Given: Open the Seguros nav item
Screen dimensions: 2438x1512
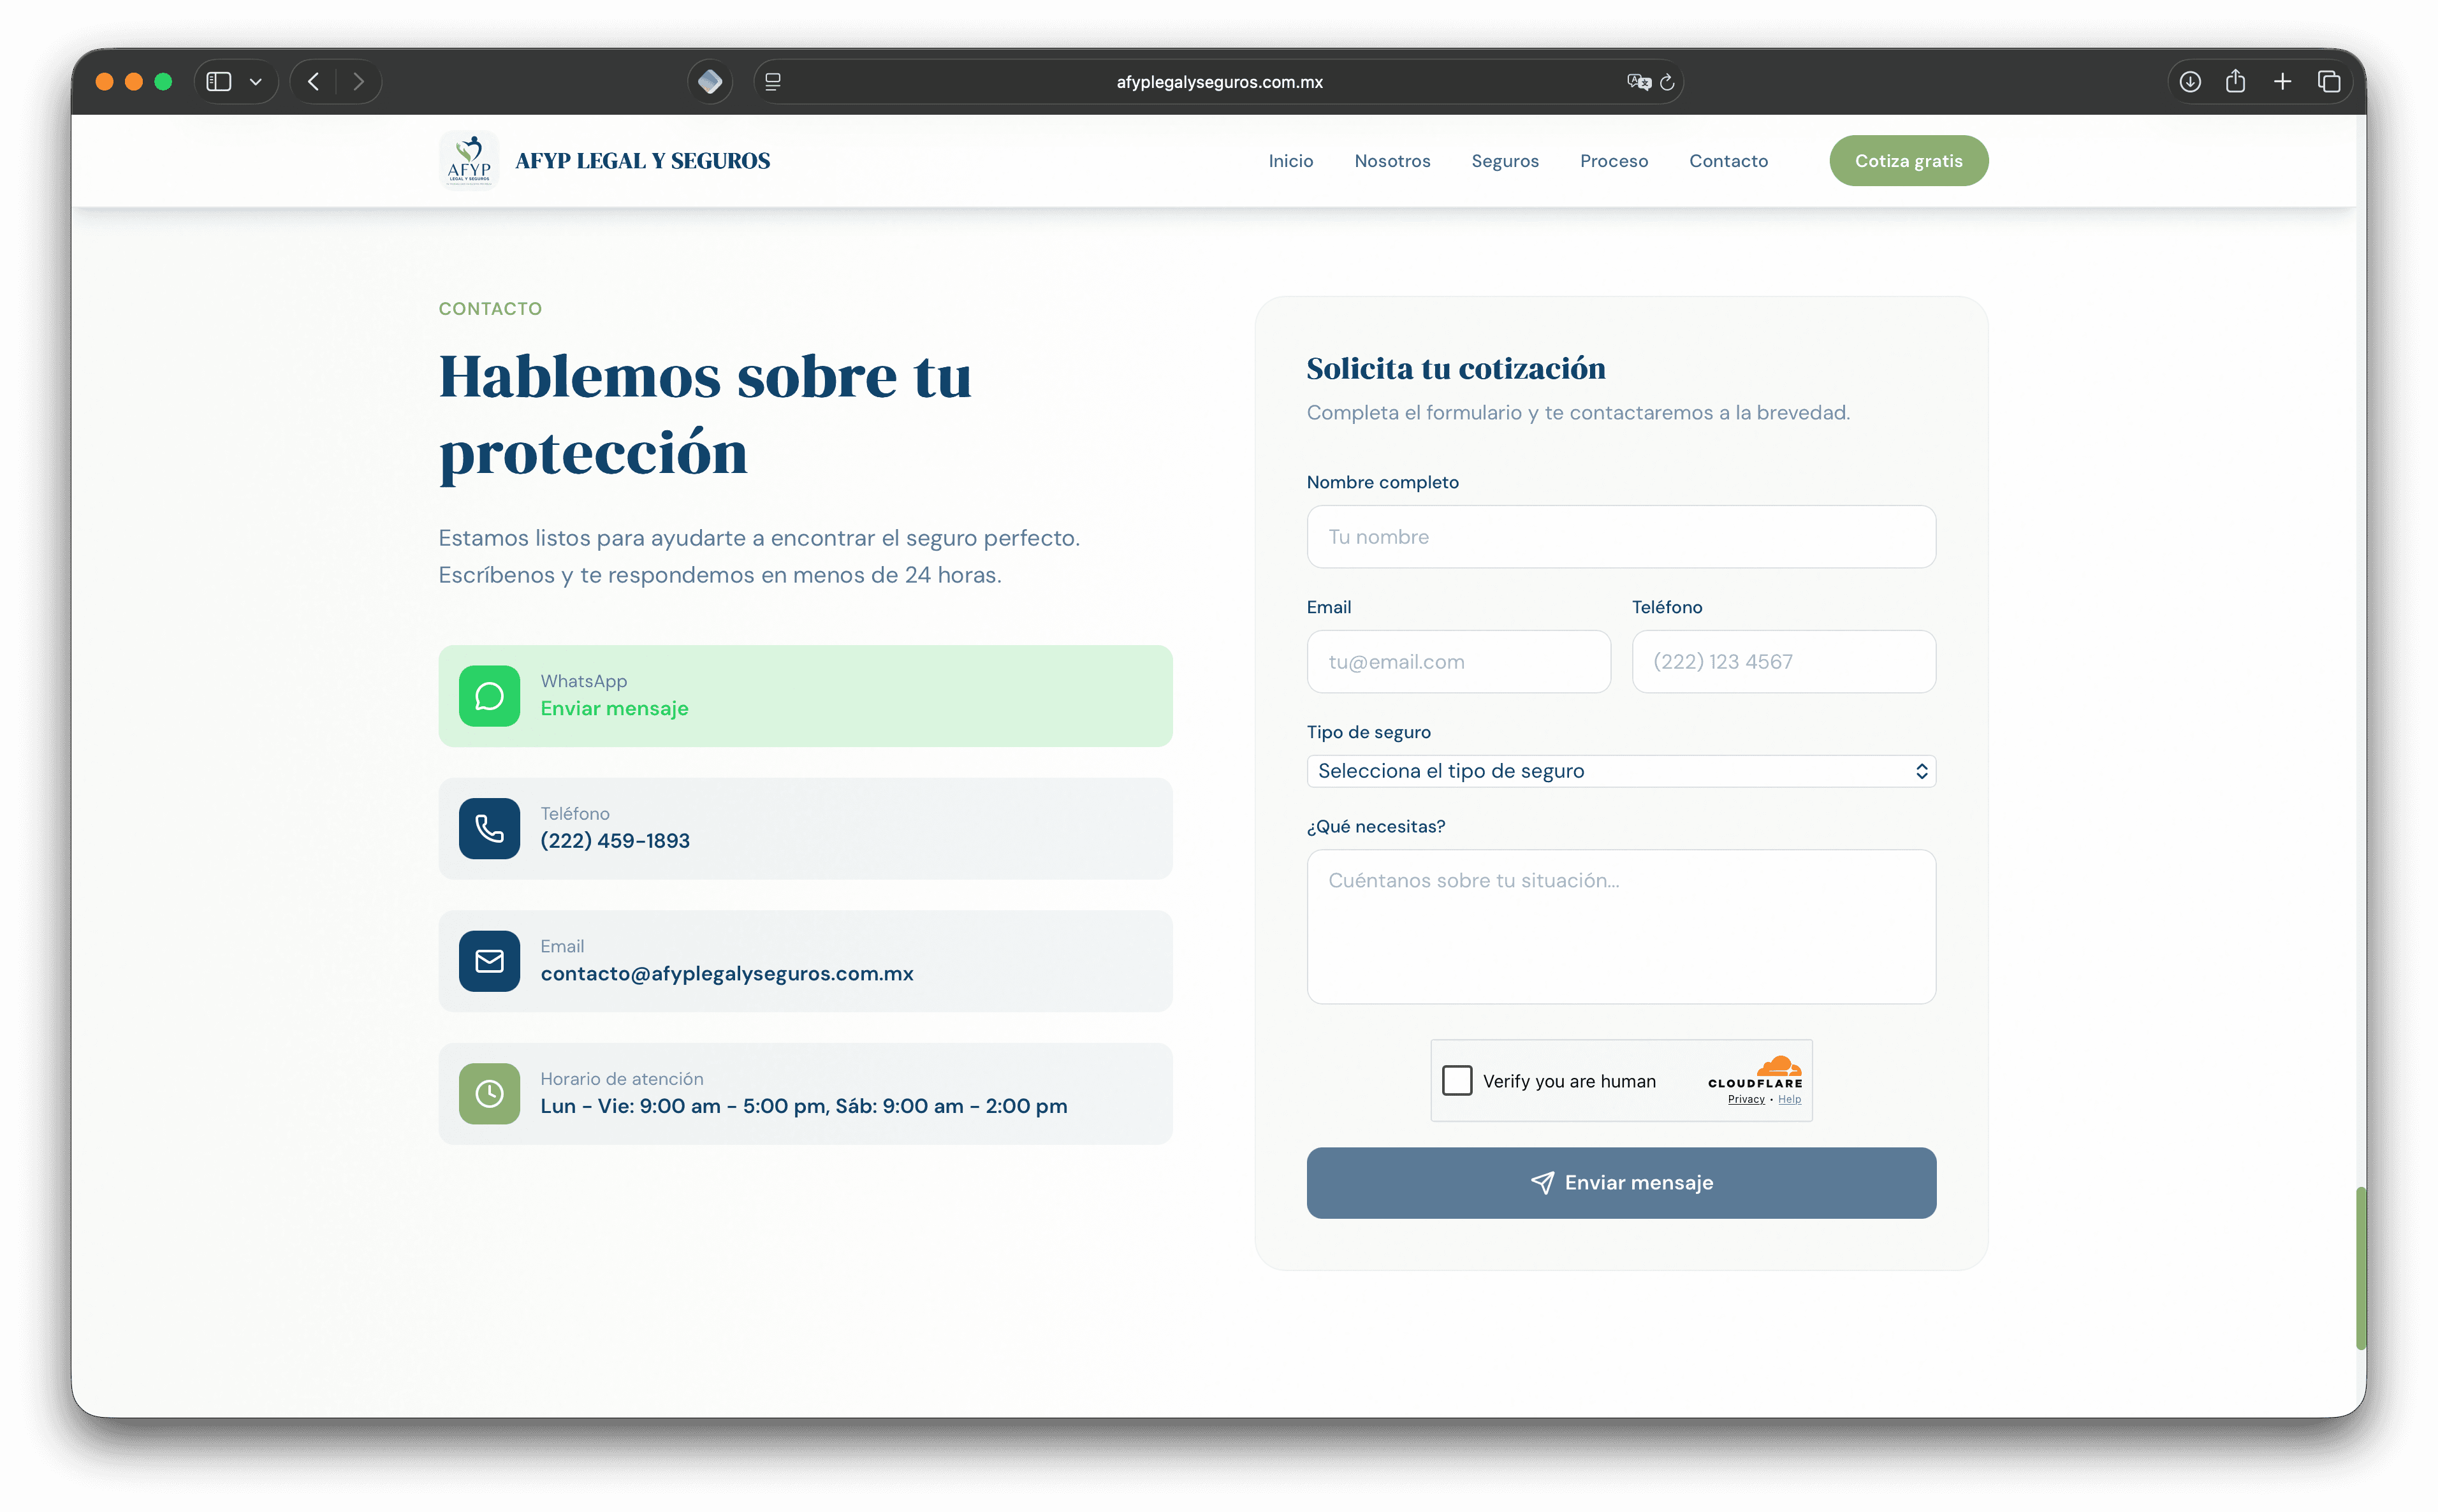Looking at the screenshot, I should click(x=1505, y=161).
